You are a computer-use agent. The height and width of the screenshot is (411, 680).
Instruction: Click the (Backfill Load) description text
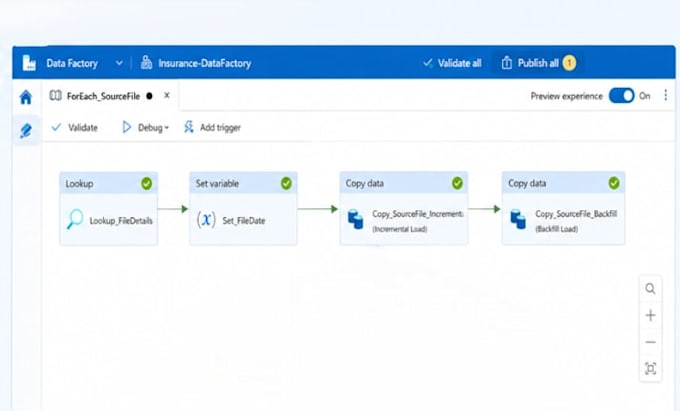click(556, 229)
